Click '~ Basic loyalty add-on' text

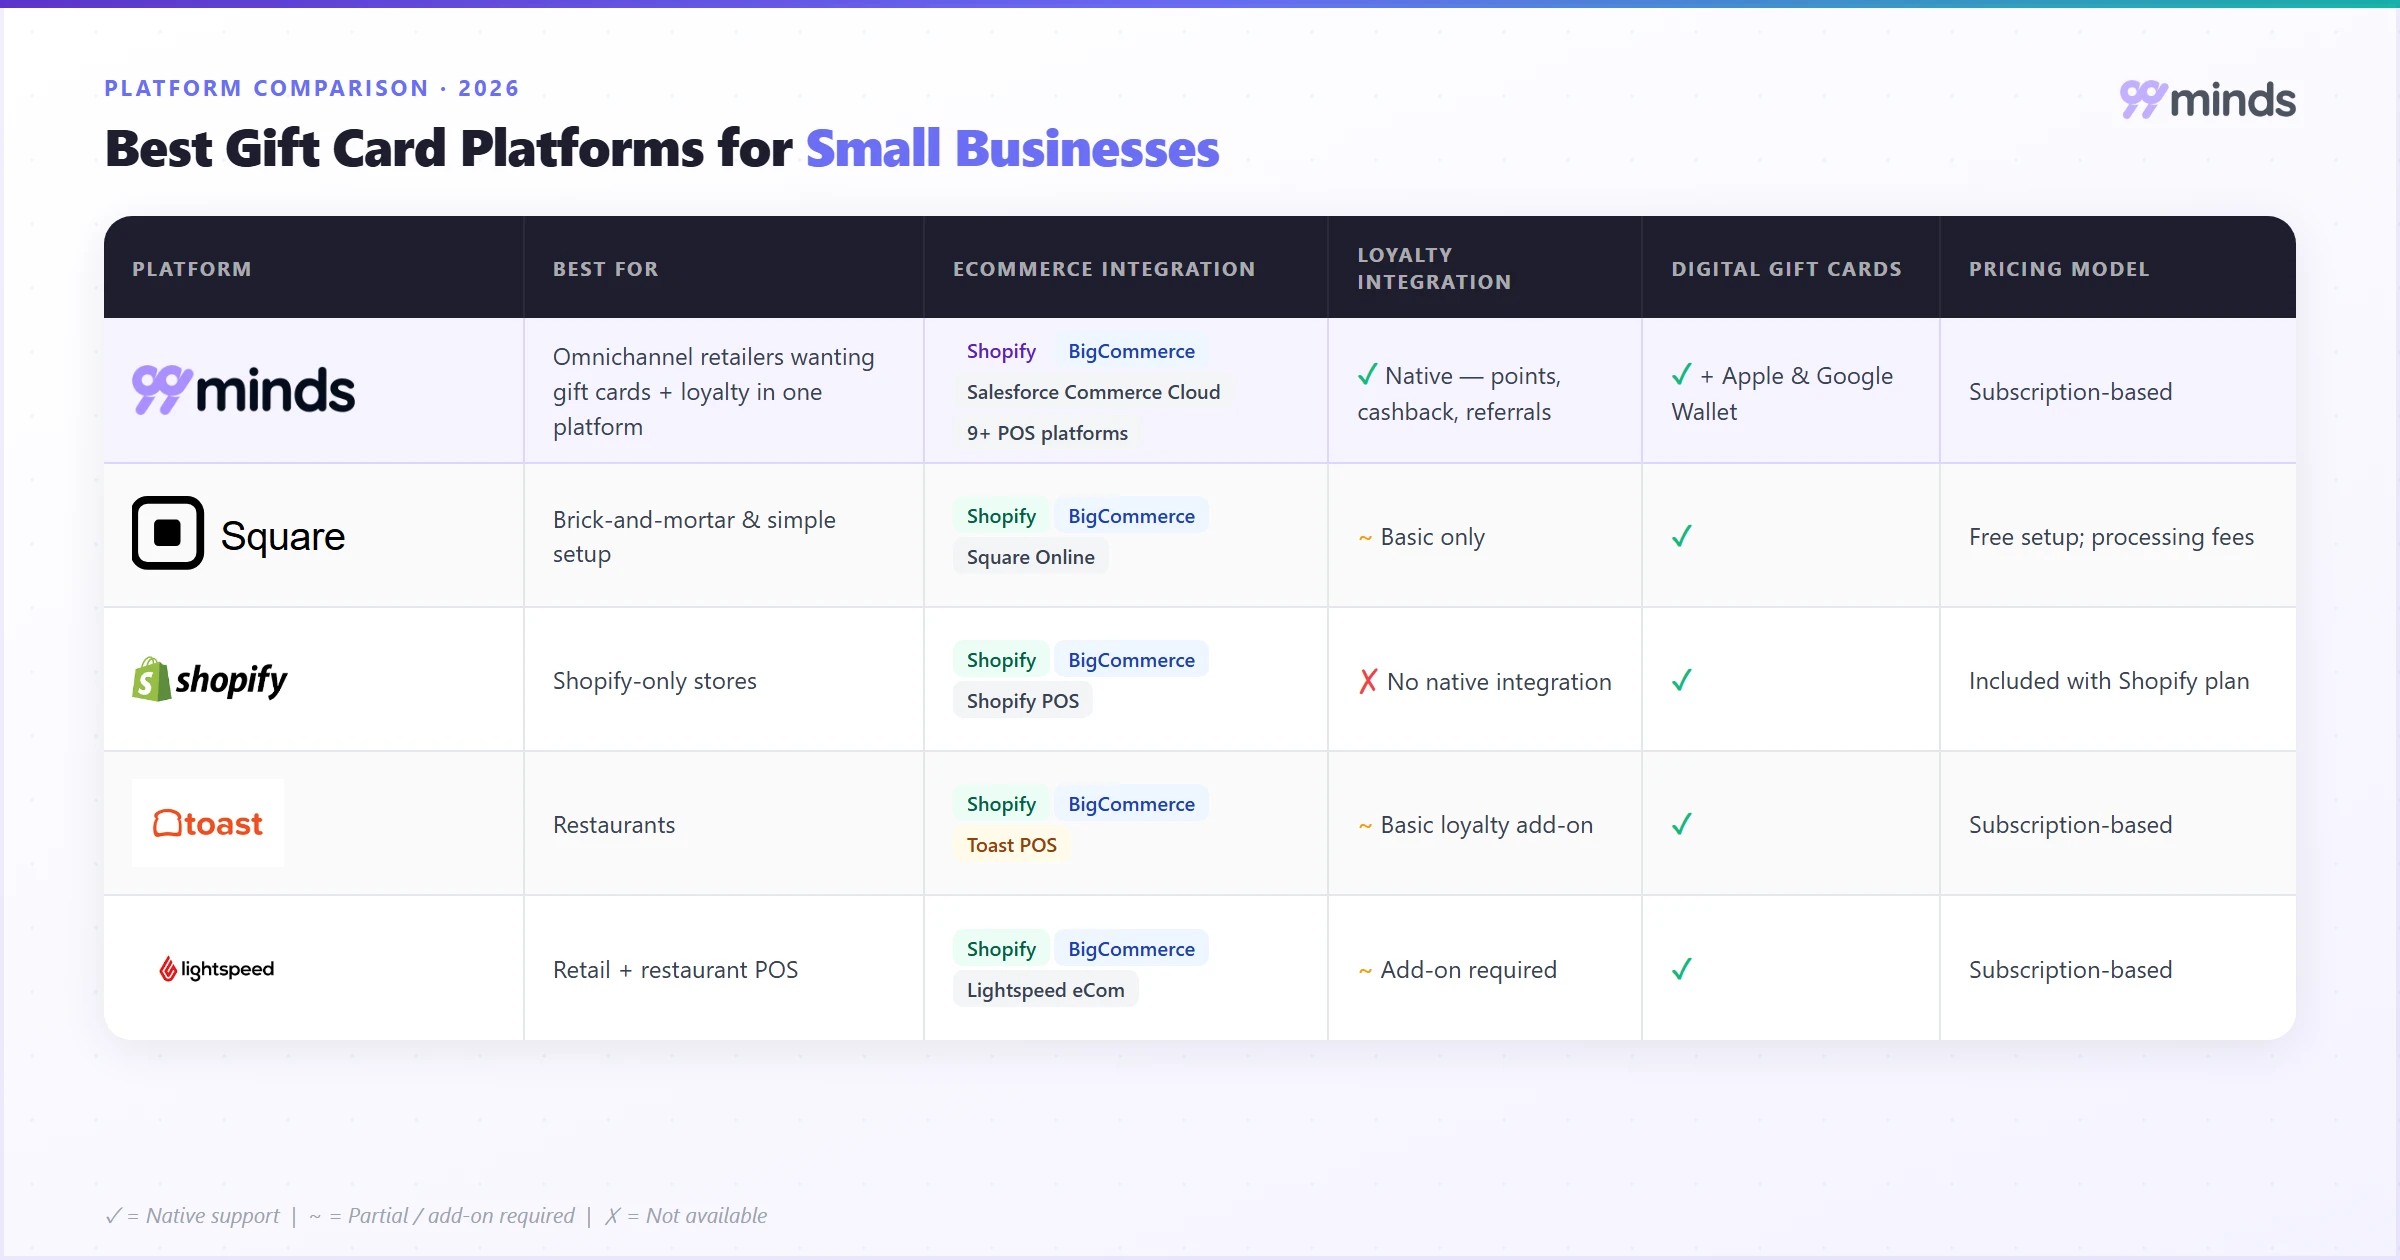1475,825
